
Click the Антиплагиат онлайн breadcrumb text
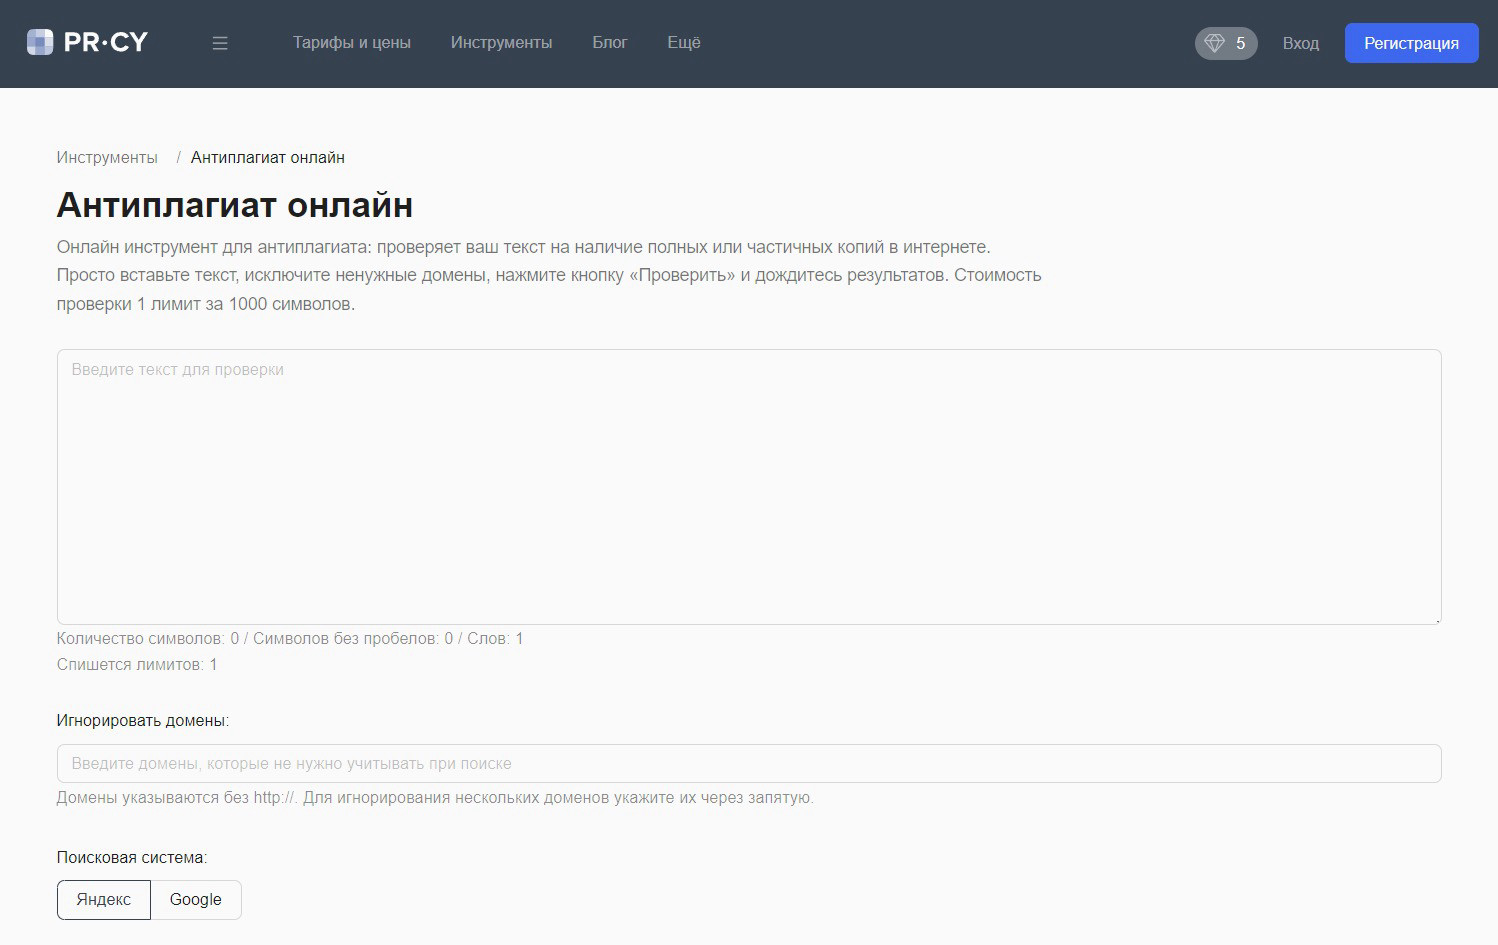268,157
